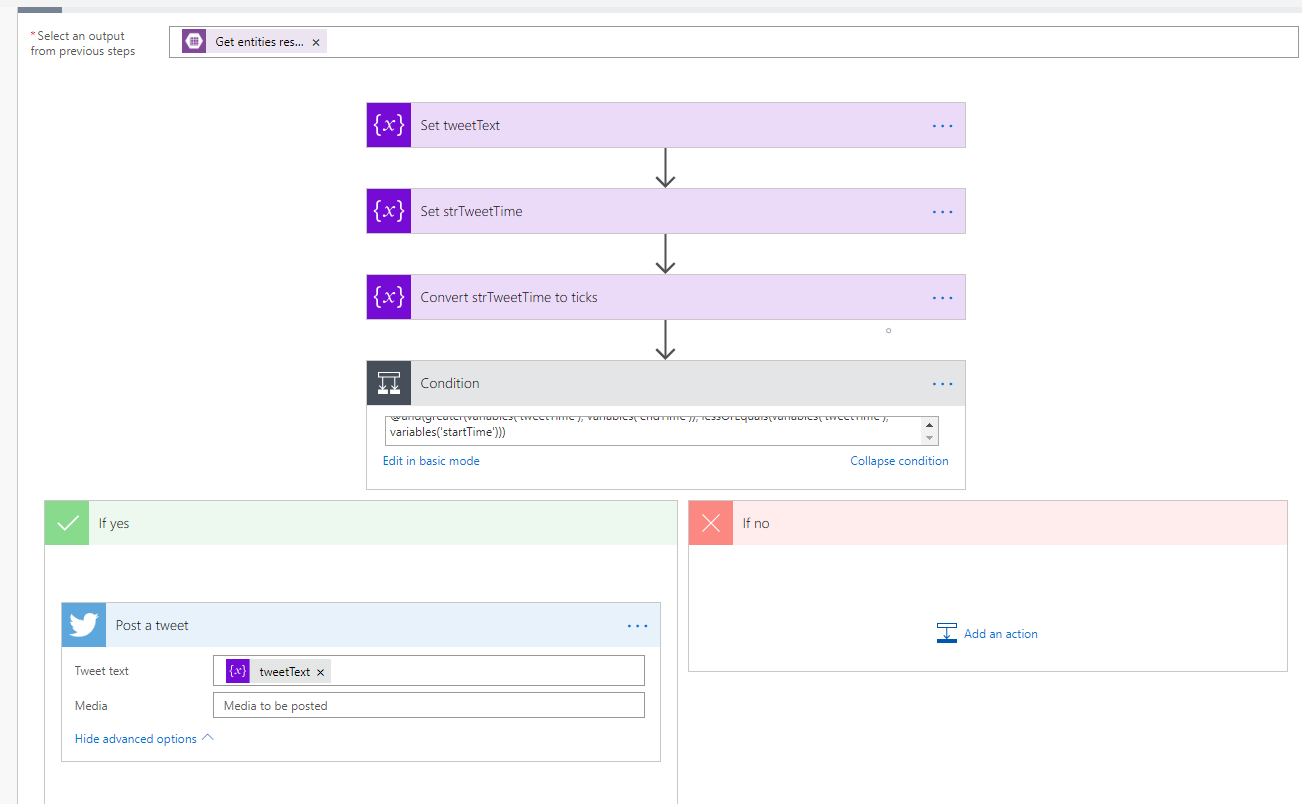Remove the Get entities result token
Viewport: 1302px width, 804px height.
tap(316, 42)
